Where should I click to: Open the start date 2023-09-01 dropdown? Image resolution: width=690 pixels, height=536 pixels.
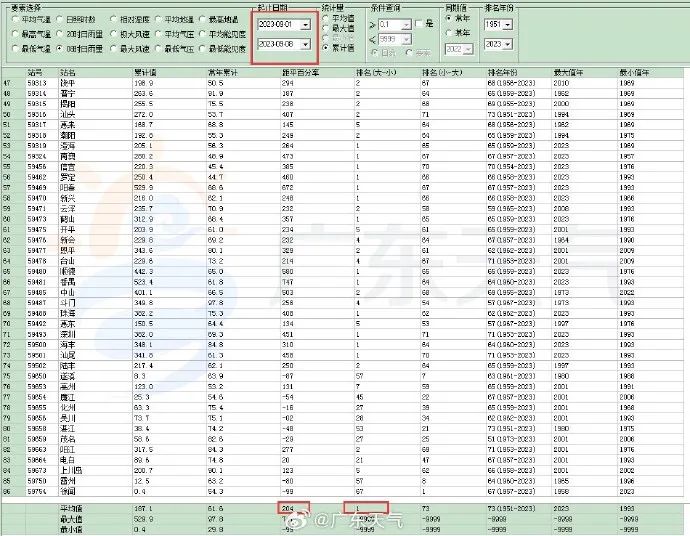305,25
